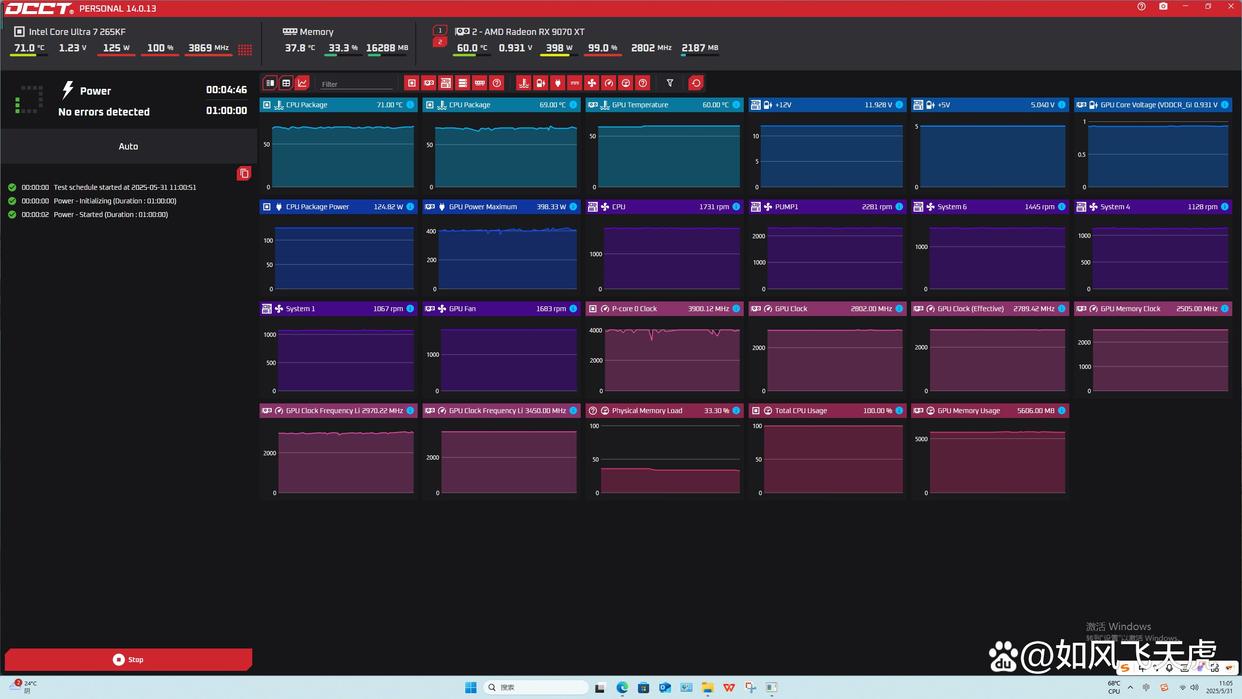This screenshot has height=699, width=1242.
Task: Reset monitoring with the refresh icon
Action: (696, 83)
